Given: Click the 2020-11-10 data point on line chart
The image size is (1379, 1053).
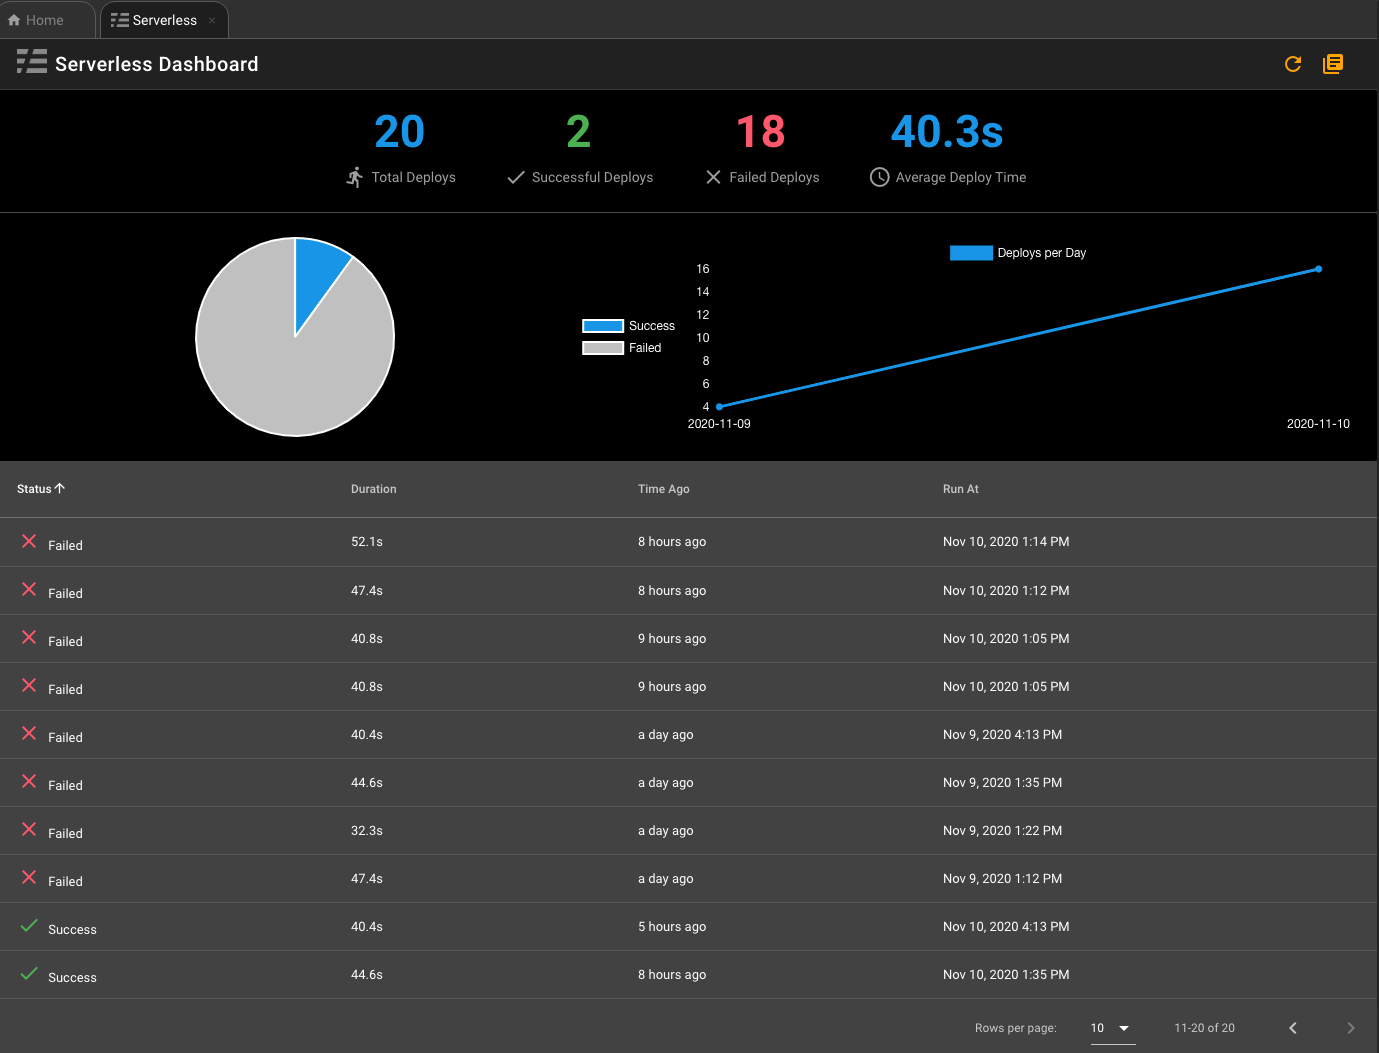Looking at the screenshot, I should click(x=1318, y=269).
